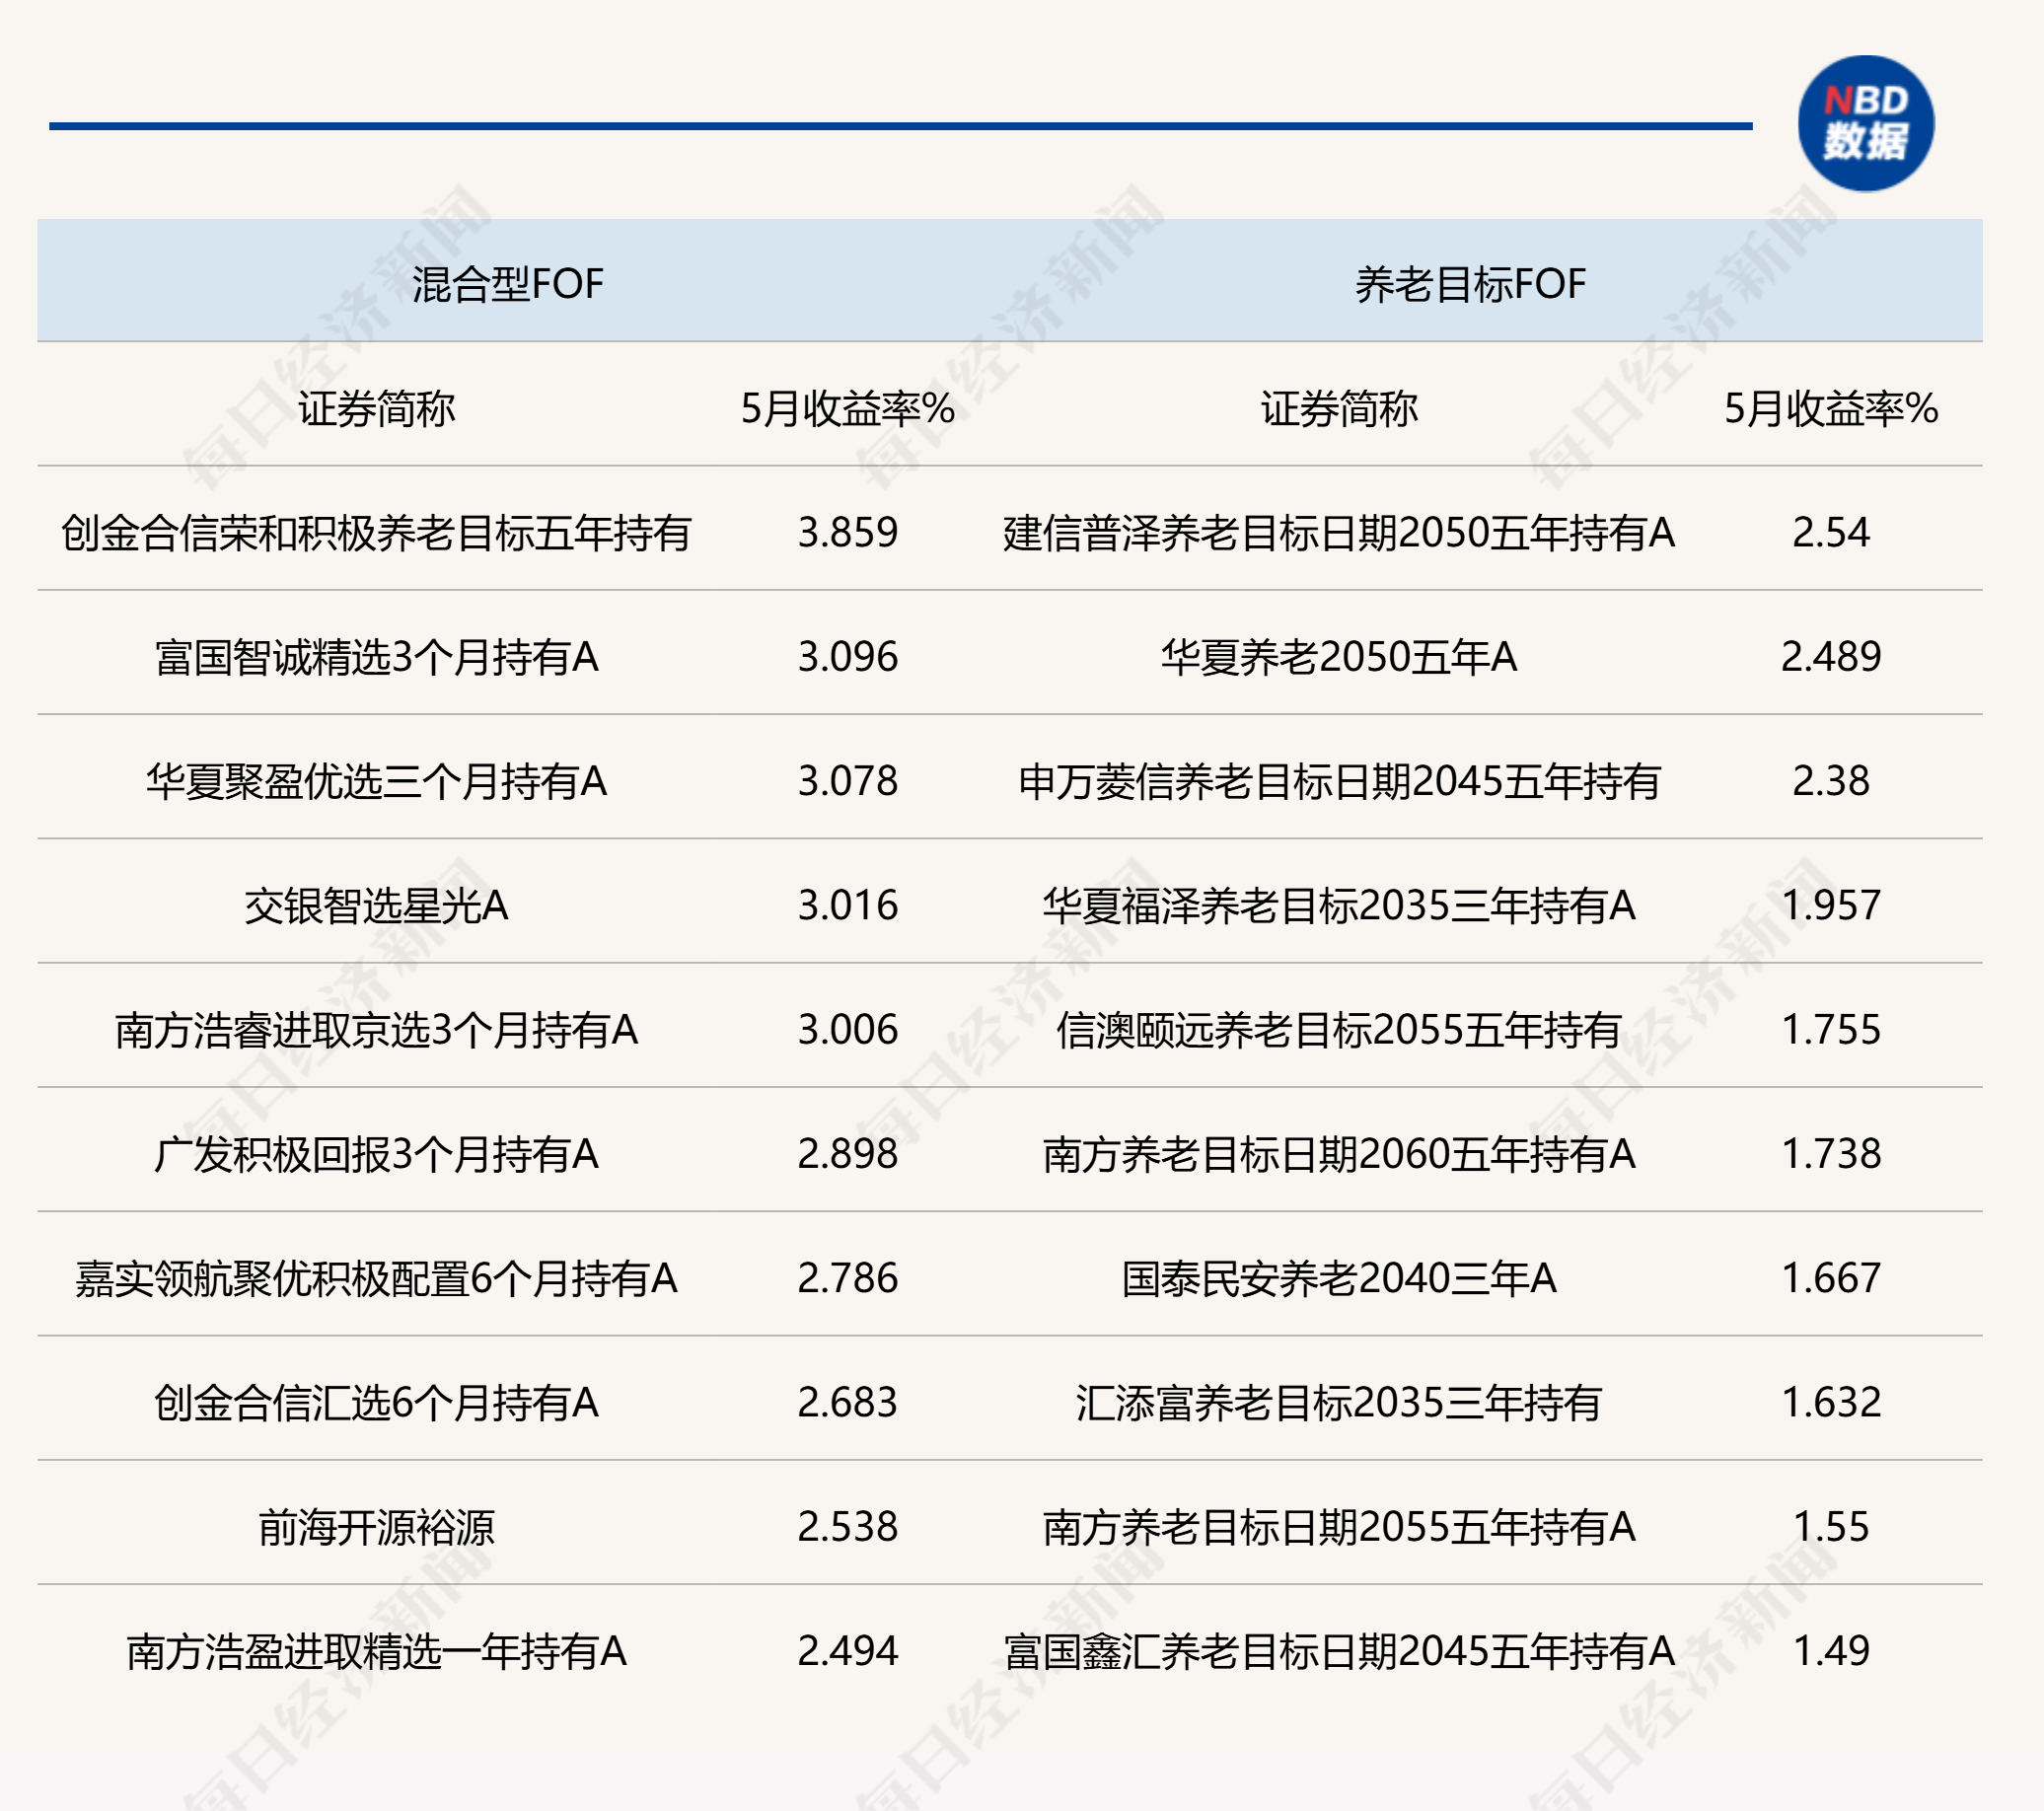Select the value 2.54
The width and height of the screenshot is (2044, 1811).
(x=1831, y=532)
